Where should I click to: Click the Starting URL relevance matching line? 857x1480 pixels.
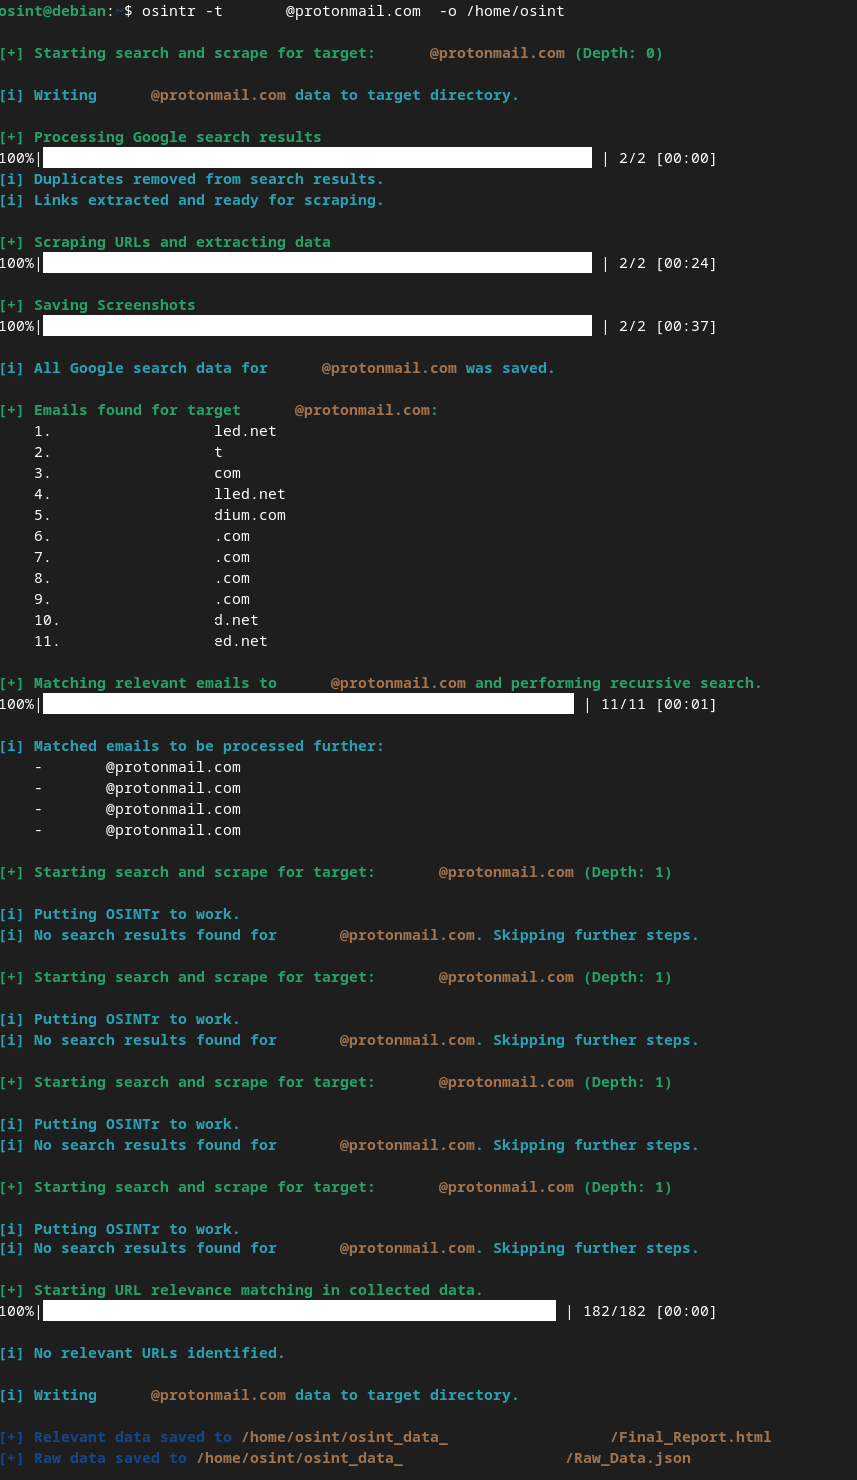coord(258,1290)
